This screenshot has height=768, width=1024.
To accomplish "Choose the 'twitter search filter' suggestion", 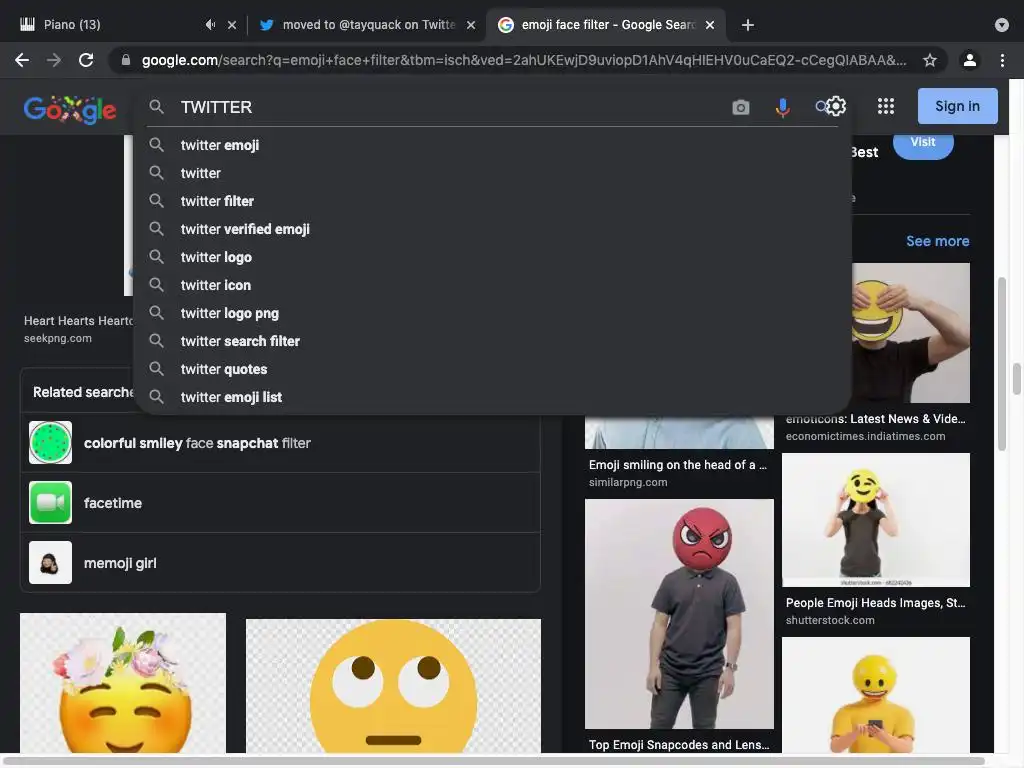I will click(x=493, y=341).
